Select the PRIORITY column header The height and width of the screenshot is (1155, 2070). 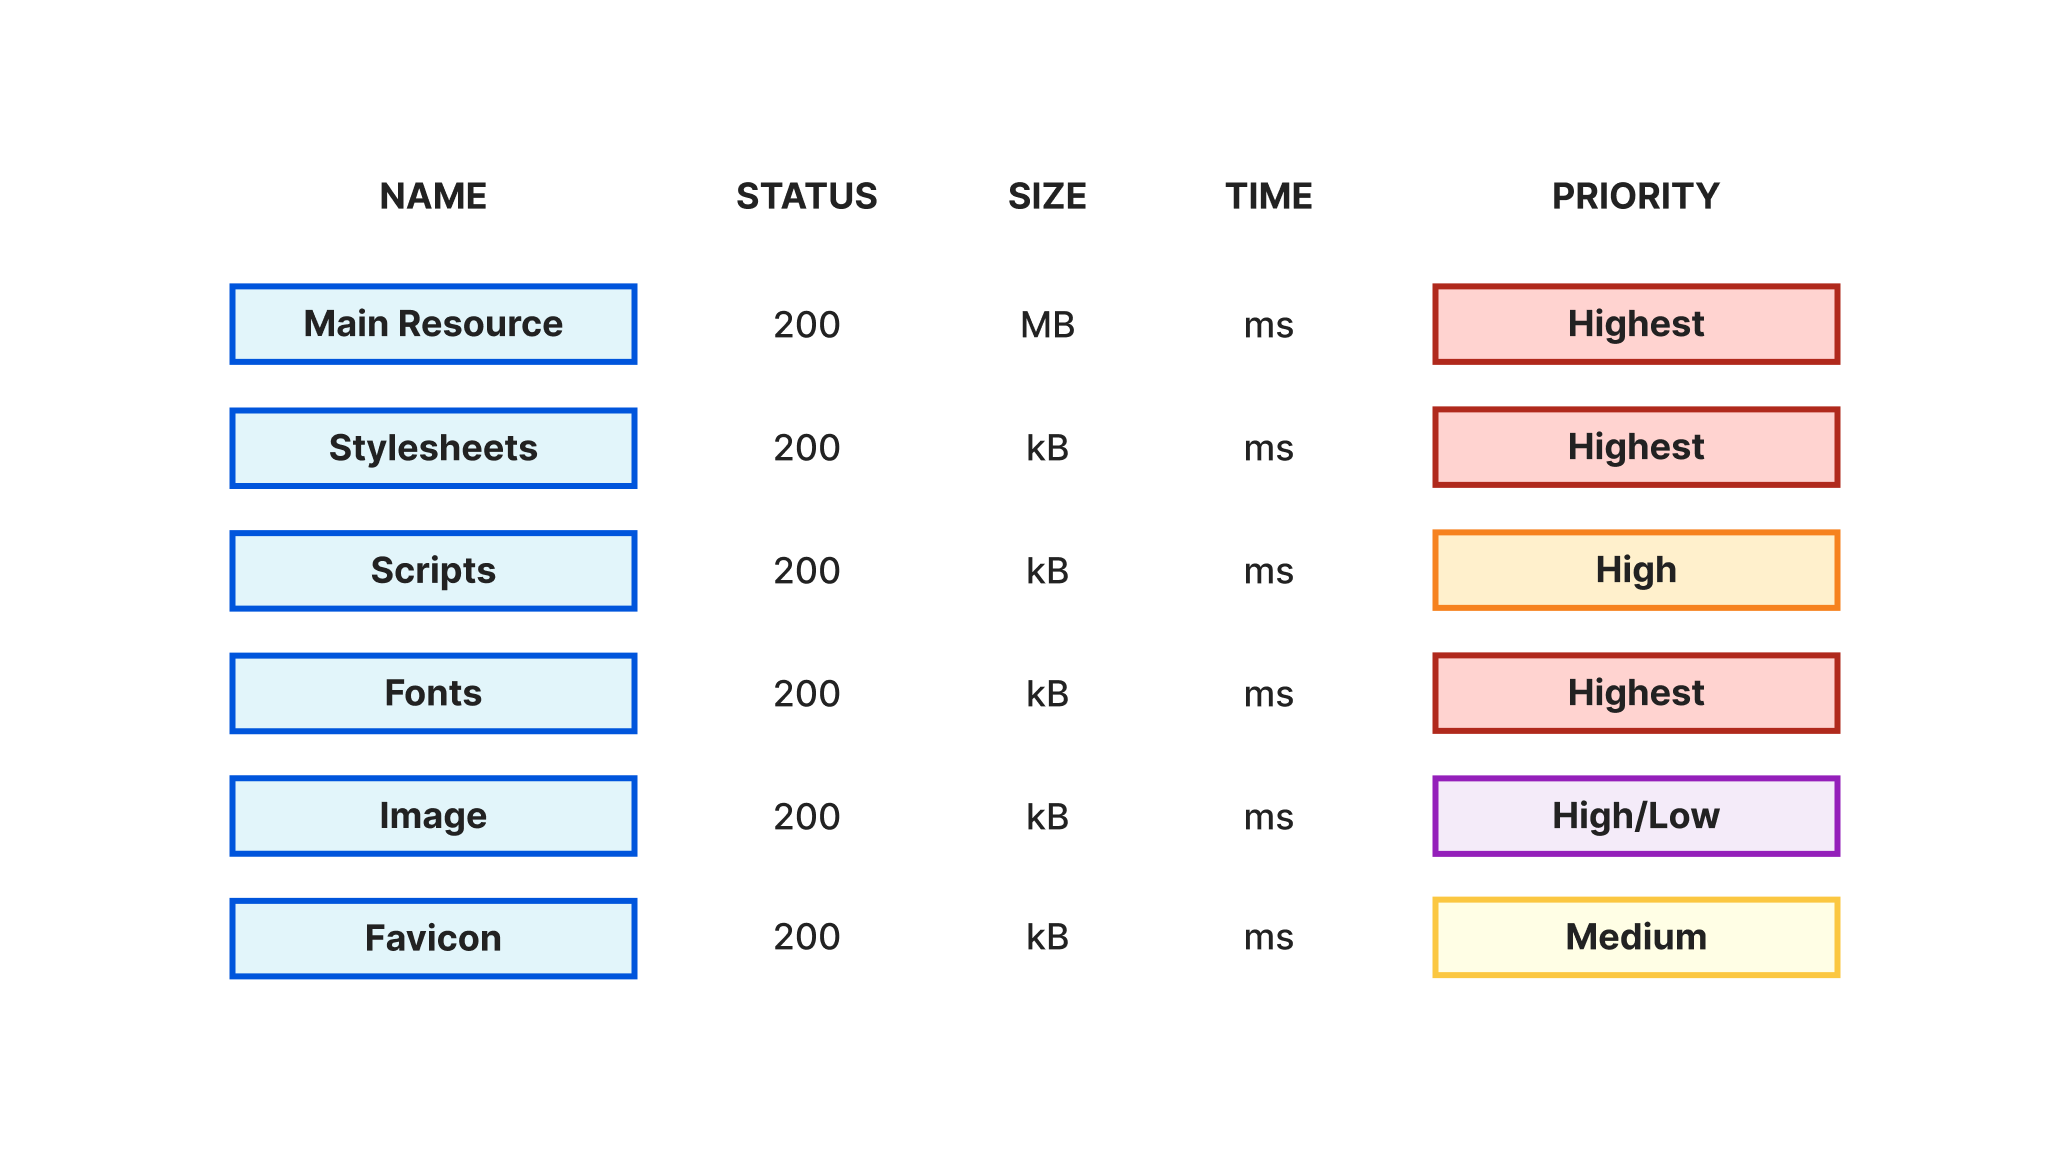(1635, 196)
